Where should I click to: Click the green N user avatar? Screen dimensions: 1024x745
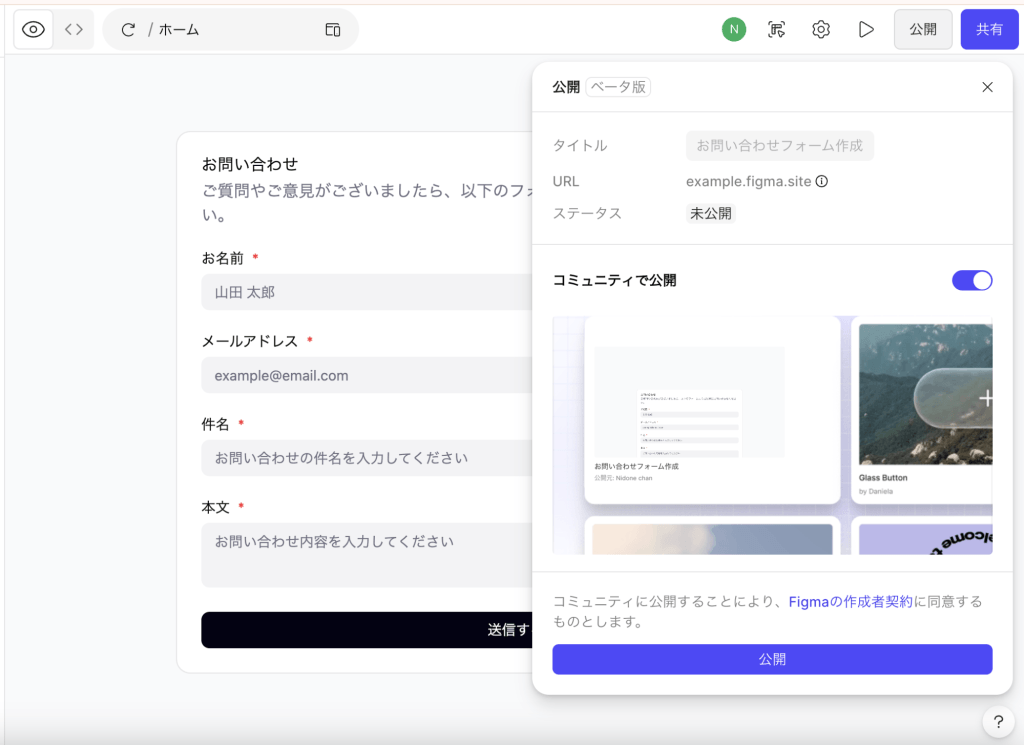(x=734, y=30)
